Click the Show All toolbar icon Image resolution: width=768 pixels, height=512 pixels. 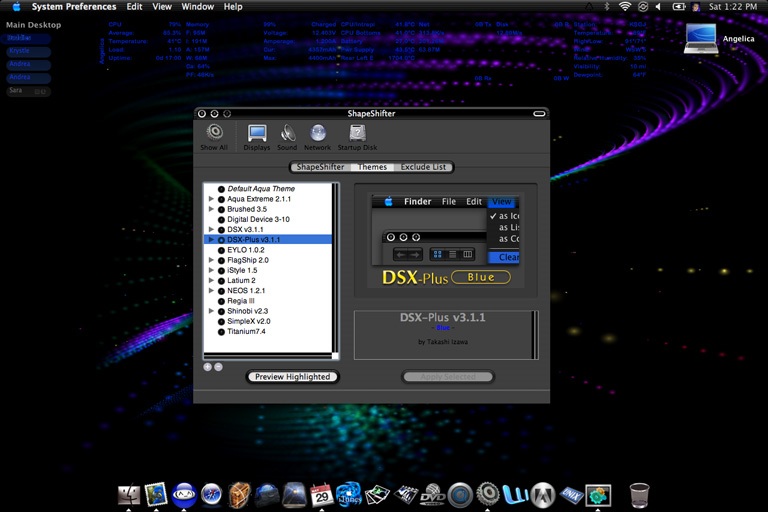coord(214,137)
